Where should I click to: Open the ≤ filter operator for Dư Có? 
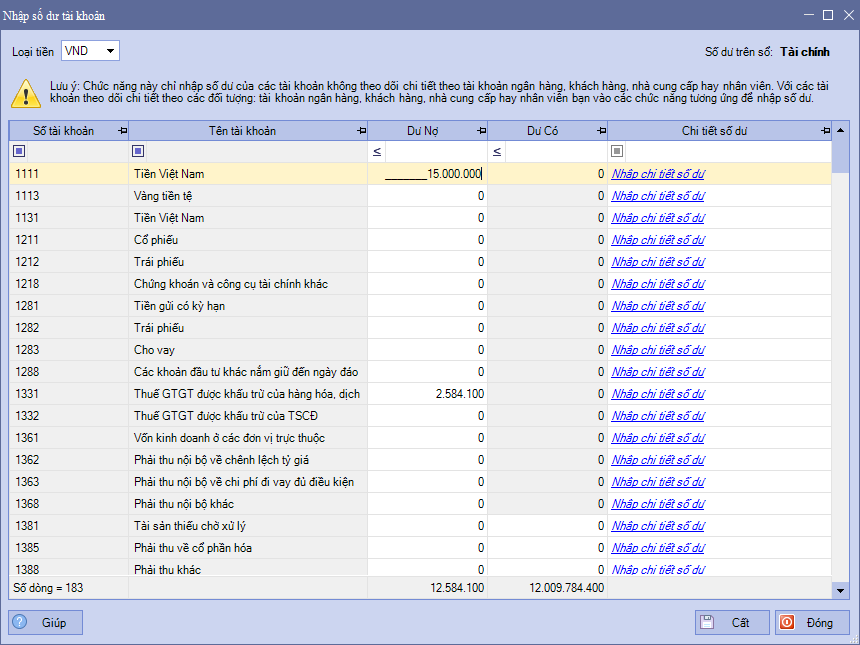(497, 151)
